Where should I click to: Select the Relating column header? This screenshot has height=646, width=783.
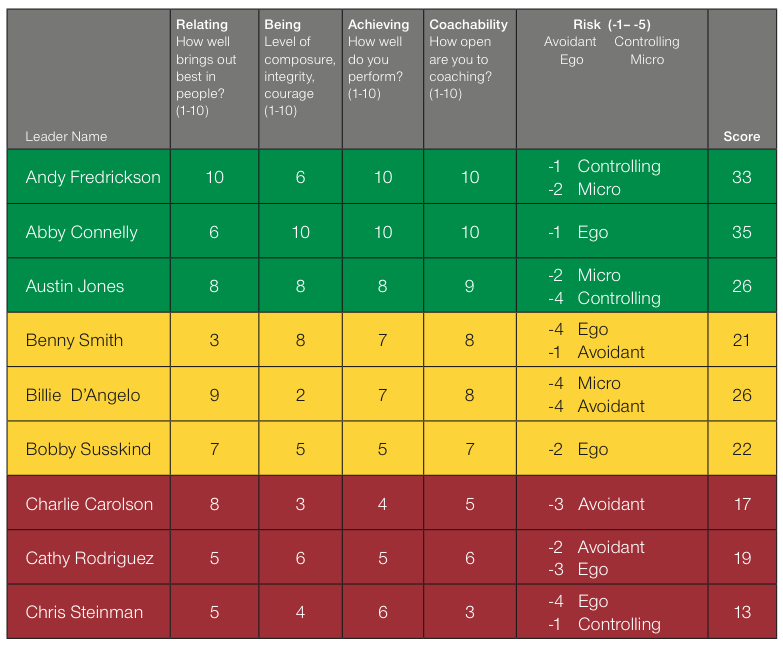click(x=202, y=24)
